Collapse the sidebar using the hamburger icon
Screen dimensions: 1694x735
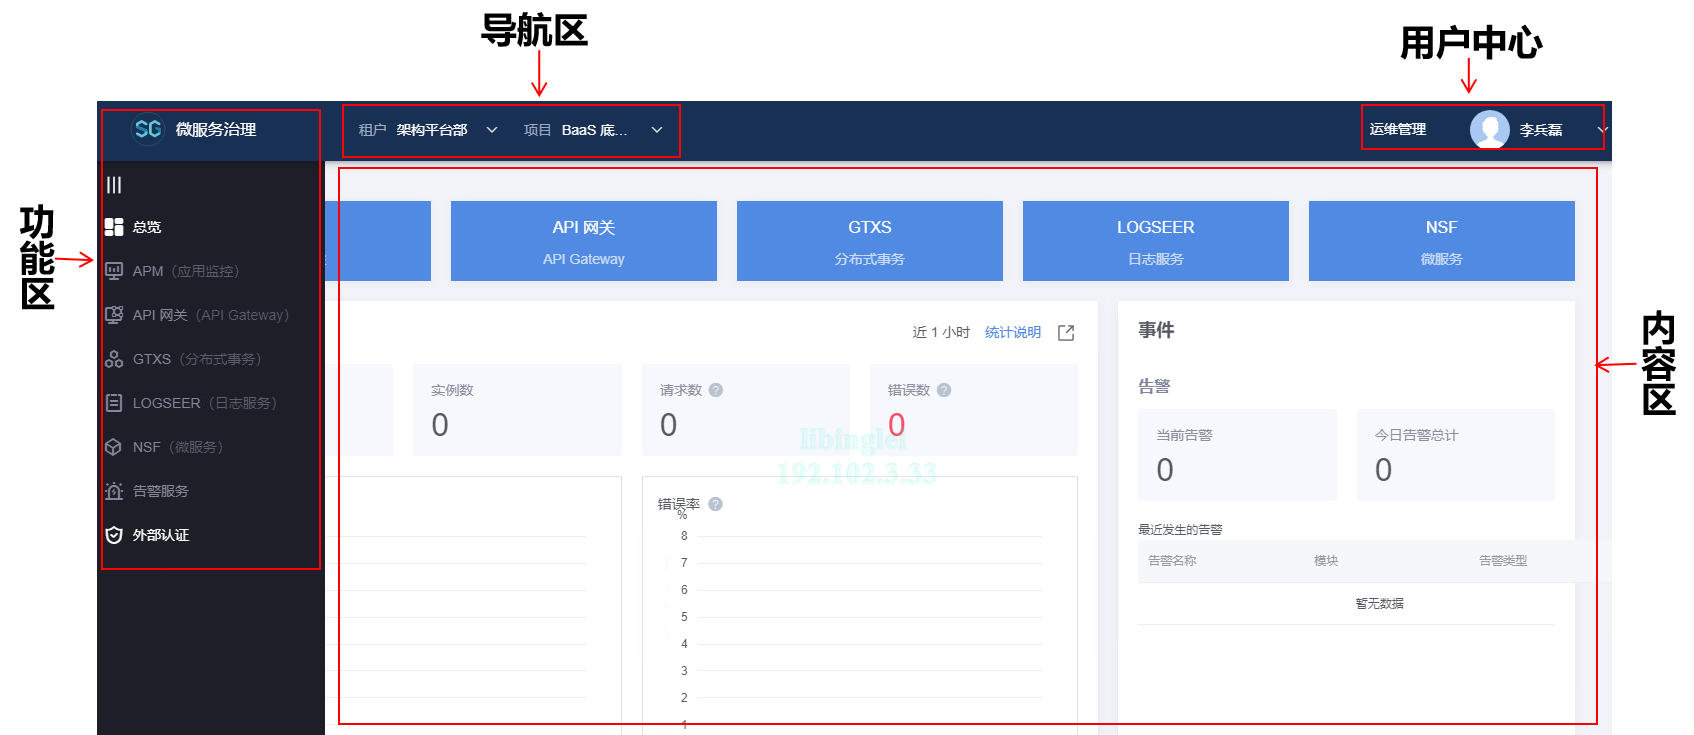point(114,185)
